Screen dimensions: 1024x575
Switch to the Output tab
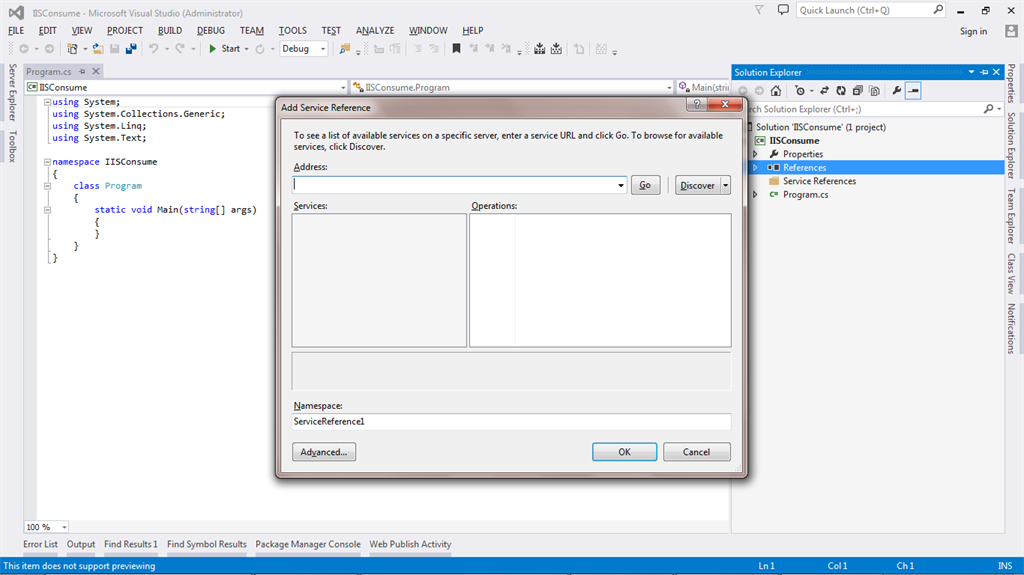pos(81,544)
